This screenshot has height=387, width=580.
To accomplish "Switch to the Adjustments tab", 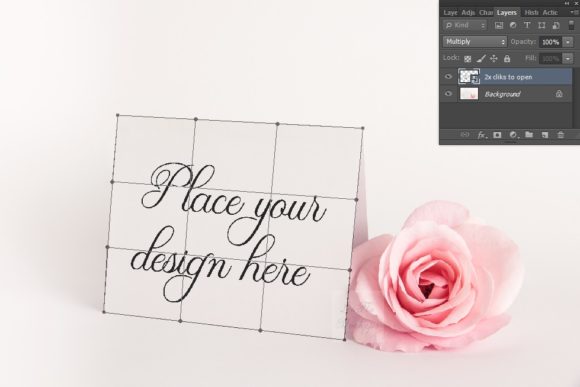I will [468, 13].
